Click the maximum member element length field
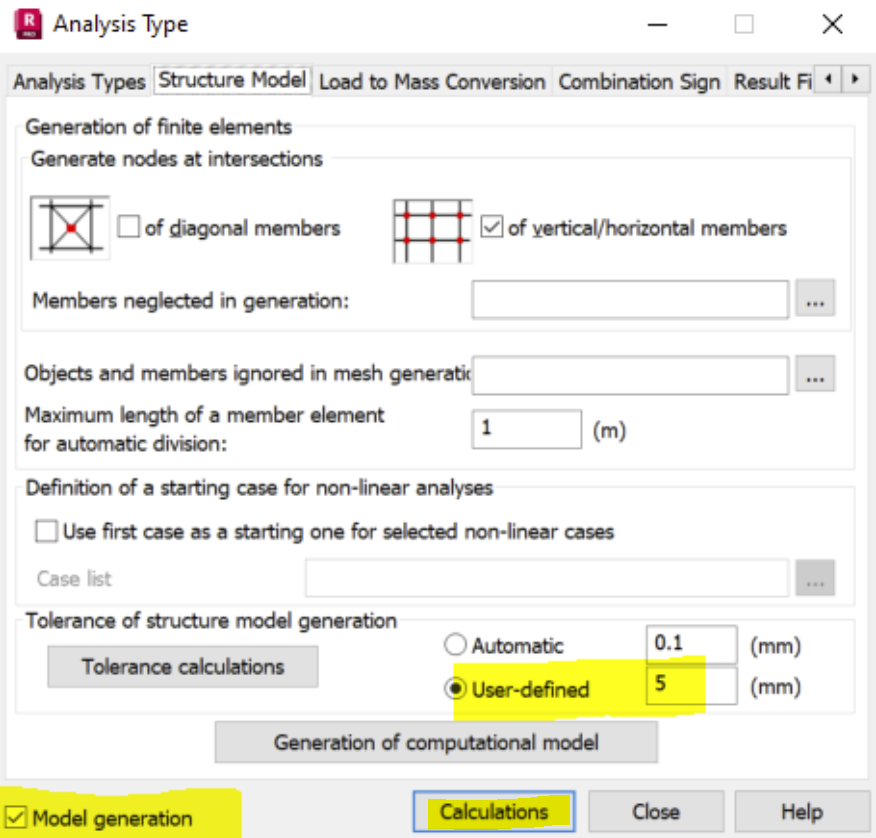Image resolution: width=876 pixels, height=838 pixels. (x=526, y=429)
